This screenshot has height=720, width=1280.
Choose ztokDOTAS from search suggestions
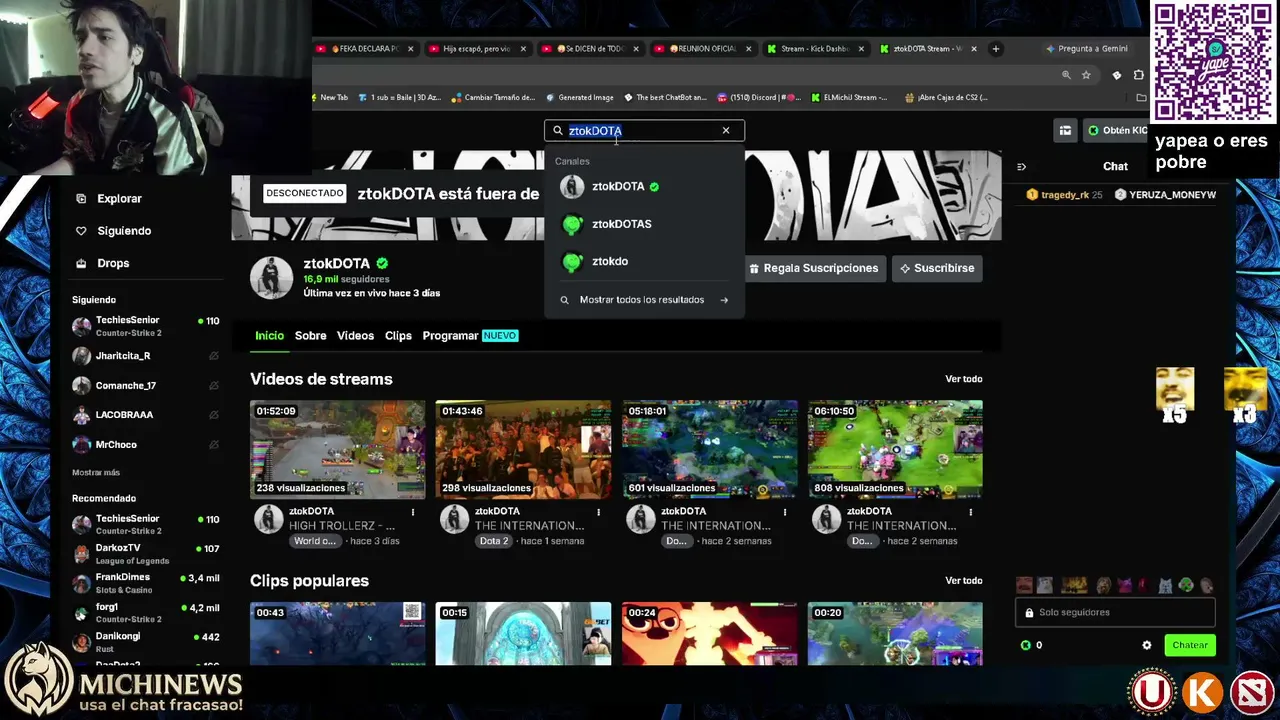(x=644, y=224)
